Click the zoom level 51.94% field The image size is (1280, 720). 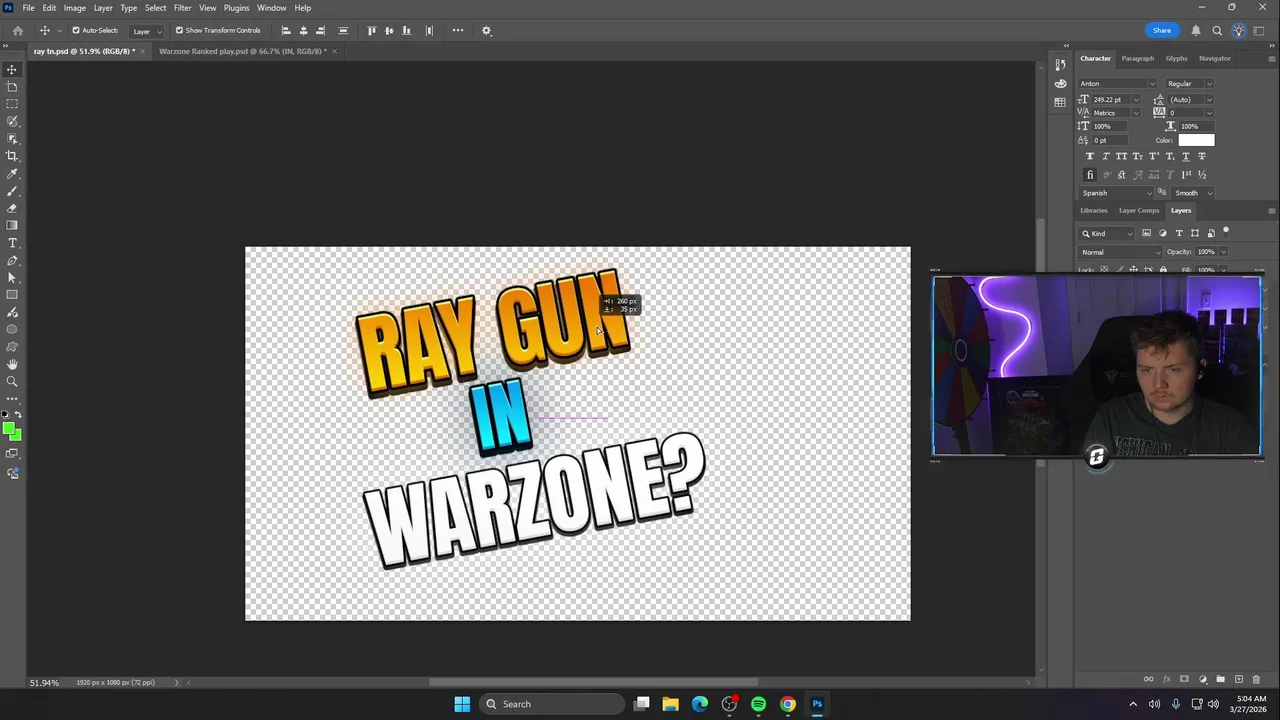[44, 683]
